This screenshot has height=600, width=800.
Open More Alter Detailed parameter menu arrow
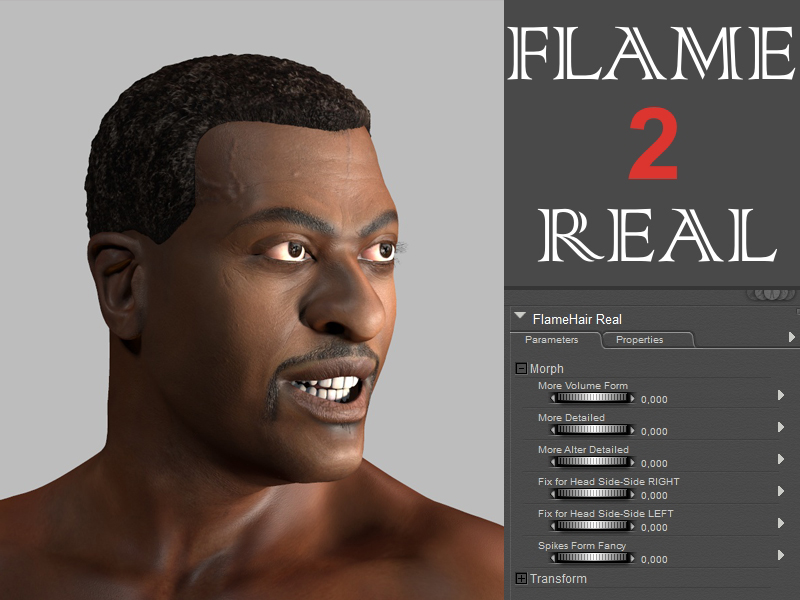click(781, 459)
